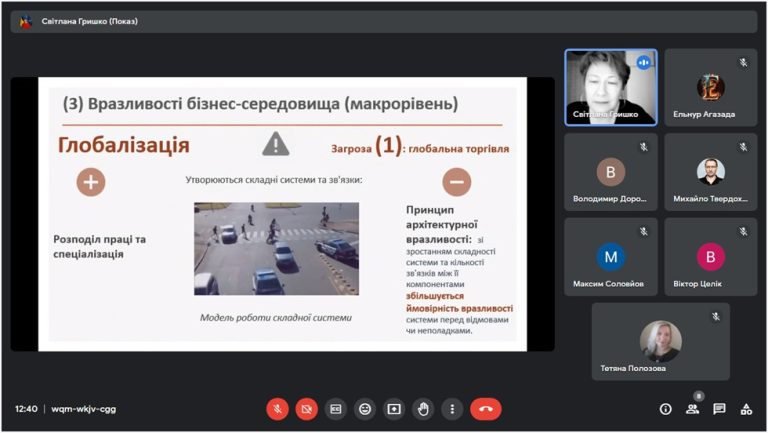Screen dimensions: 768x433
Task: Turn on the camera in the call toolbar
Action: [x=307, y=409]
